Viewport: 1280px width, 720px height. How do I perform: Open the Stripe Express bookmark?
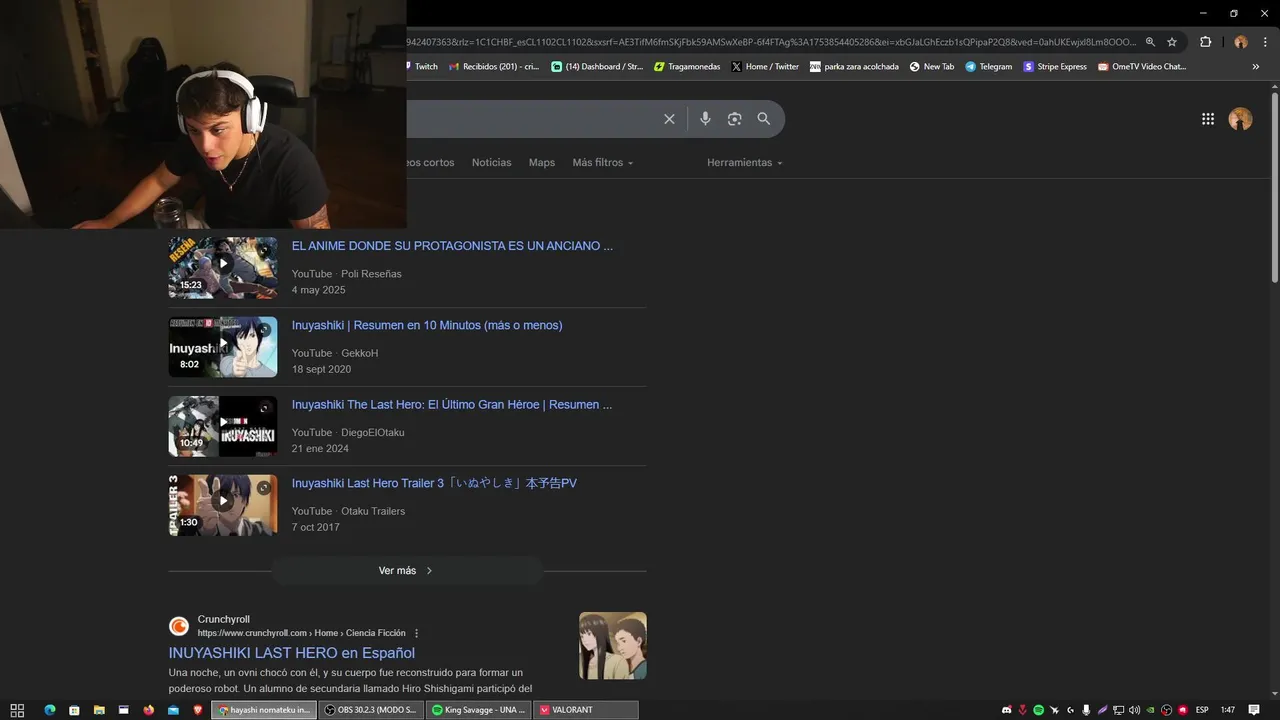[x=1055, y=67]
